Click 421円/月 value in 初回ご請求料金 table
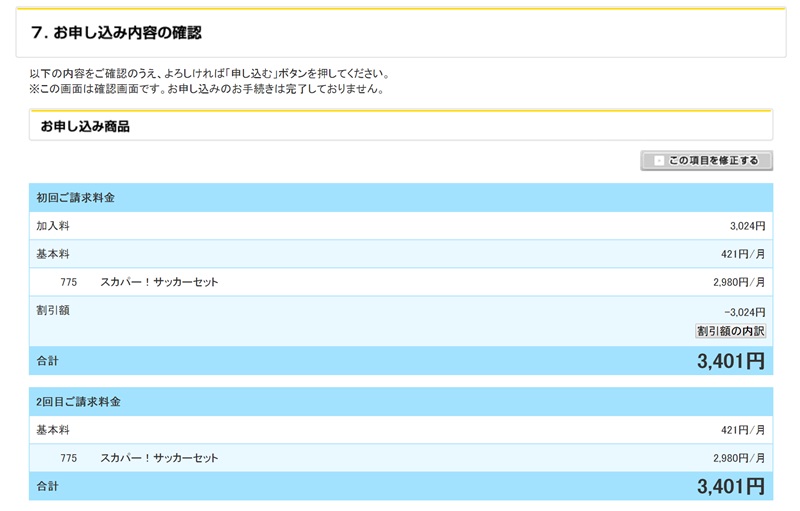The image size is (800, 511). click(x=743, y=254)
